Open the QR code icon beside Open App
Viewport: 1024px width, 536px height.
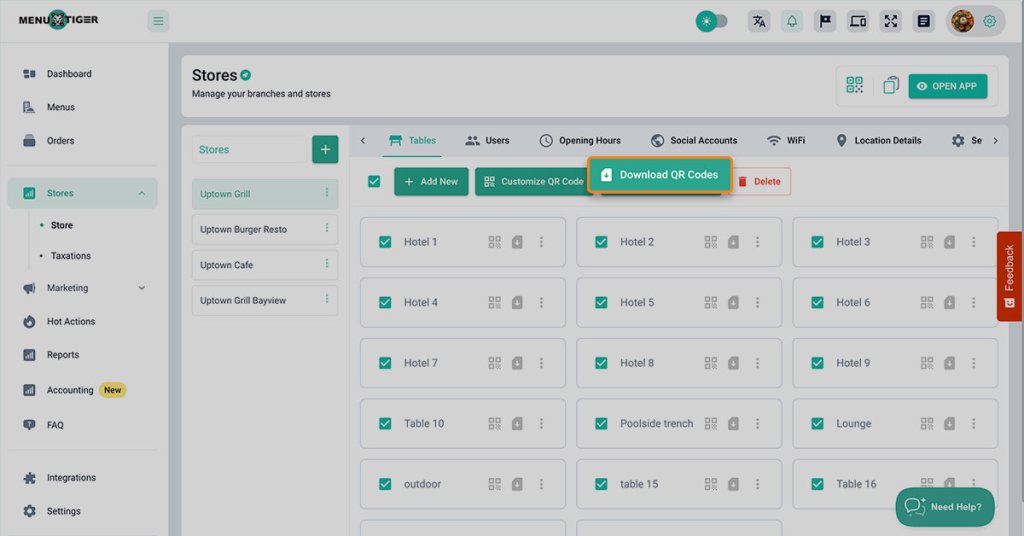(x=854, y=86)
